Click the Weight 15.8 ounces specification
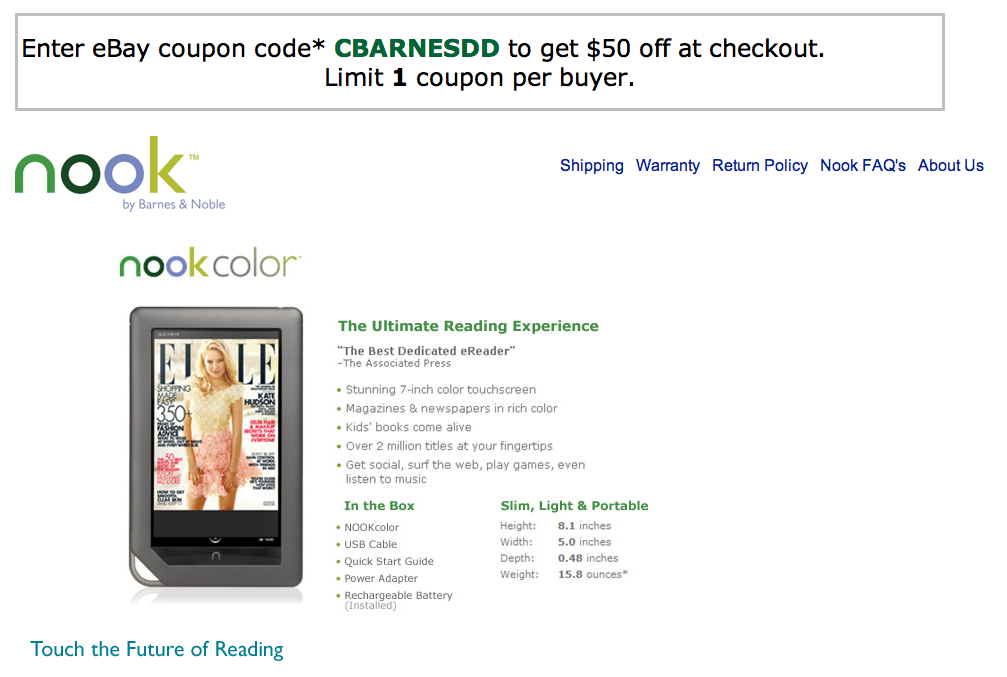Image resolution: width=1007 pixels, height=677 pixels. click(564, 574)
